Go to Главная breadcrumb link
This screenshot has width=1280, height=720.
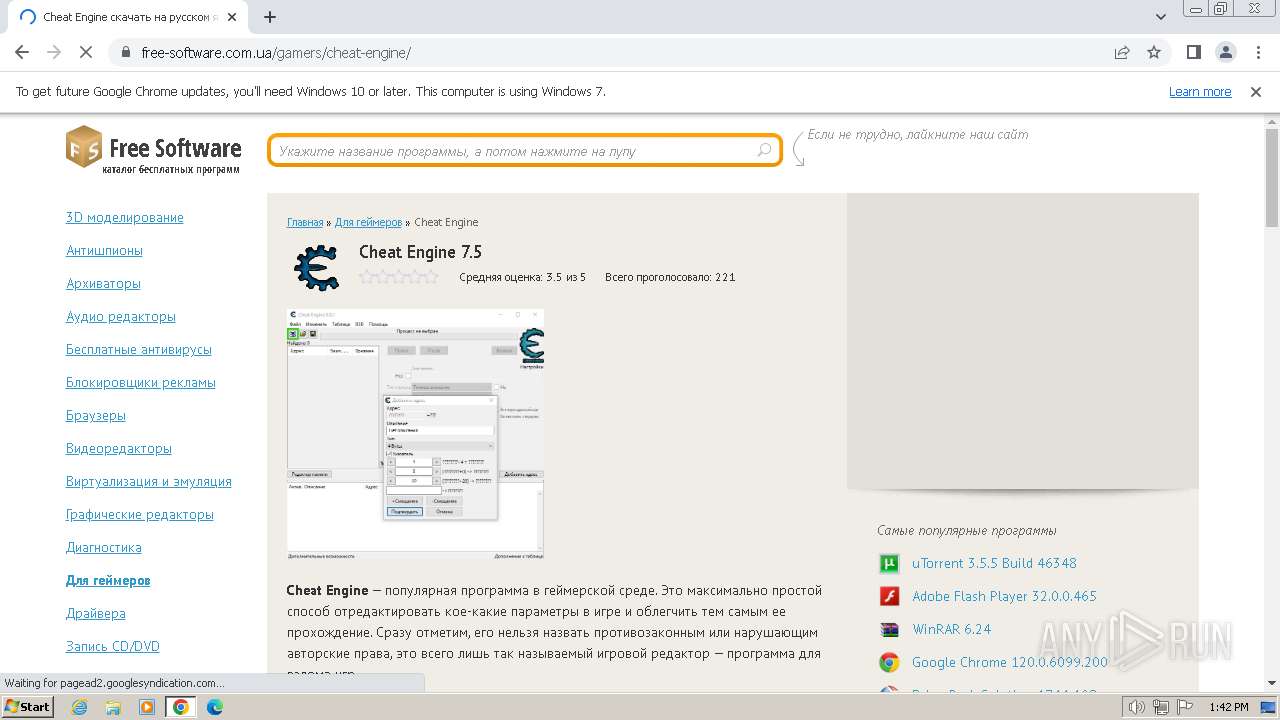click(305, 222)
